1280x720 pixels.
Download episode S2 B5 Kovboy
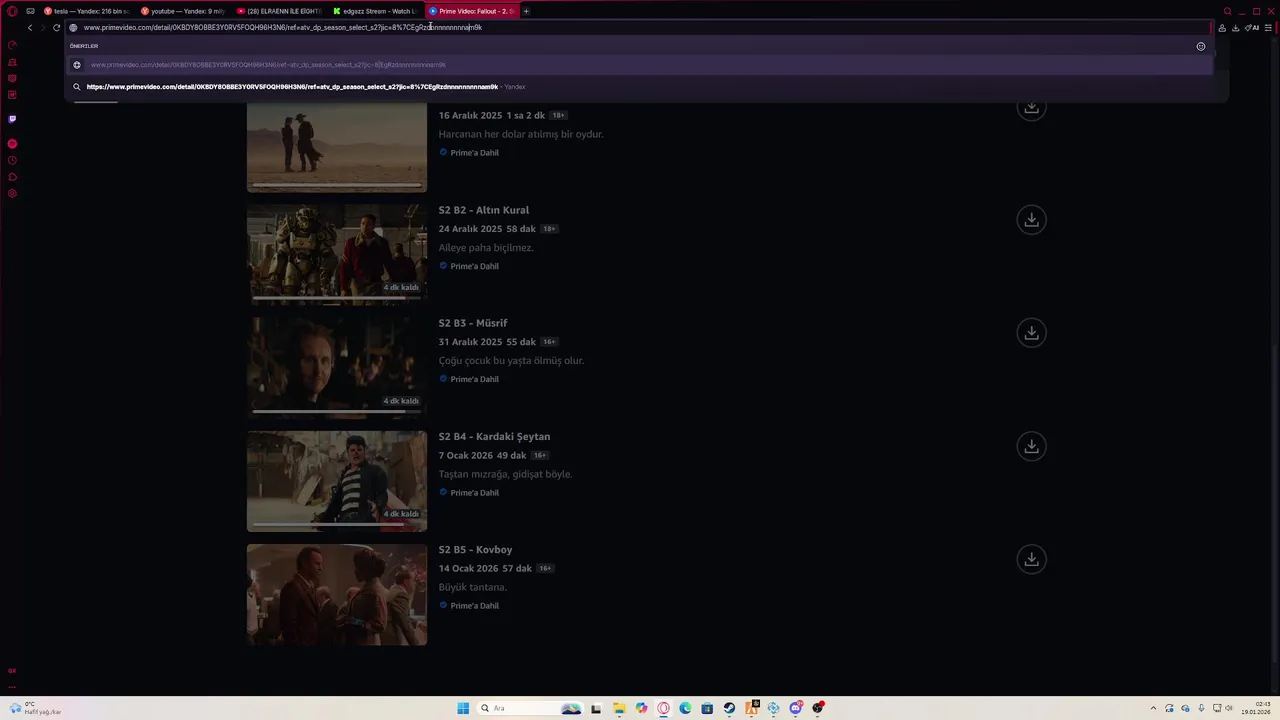tap(1031, 559)
